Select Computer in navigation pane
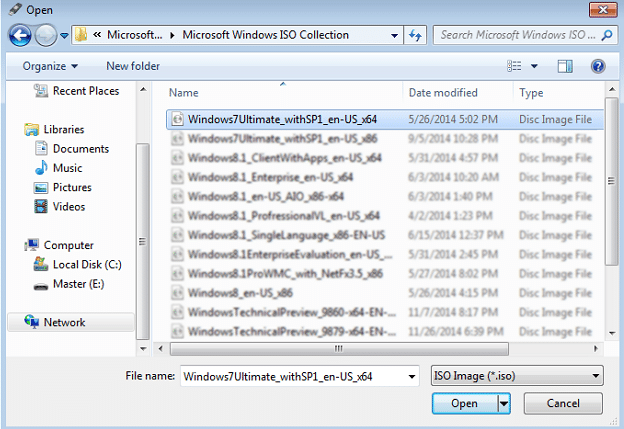This screenshot has width=624, height=429. pos(59,245)
